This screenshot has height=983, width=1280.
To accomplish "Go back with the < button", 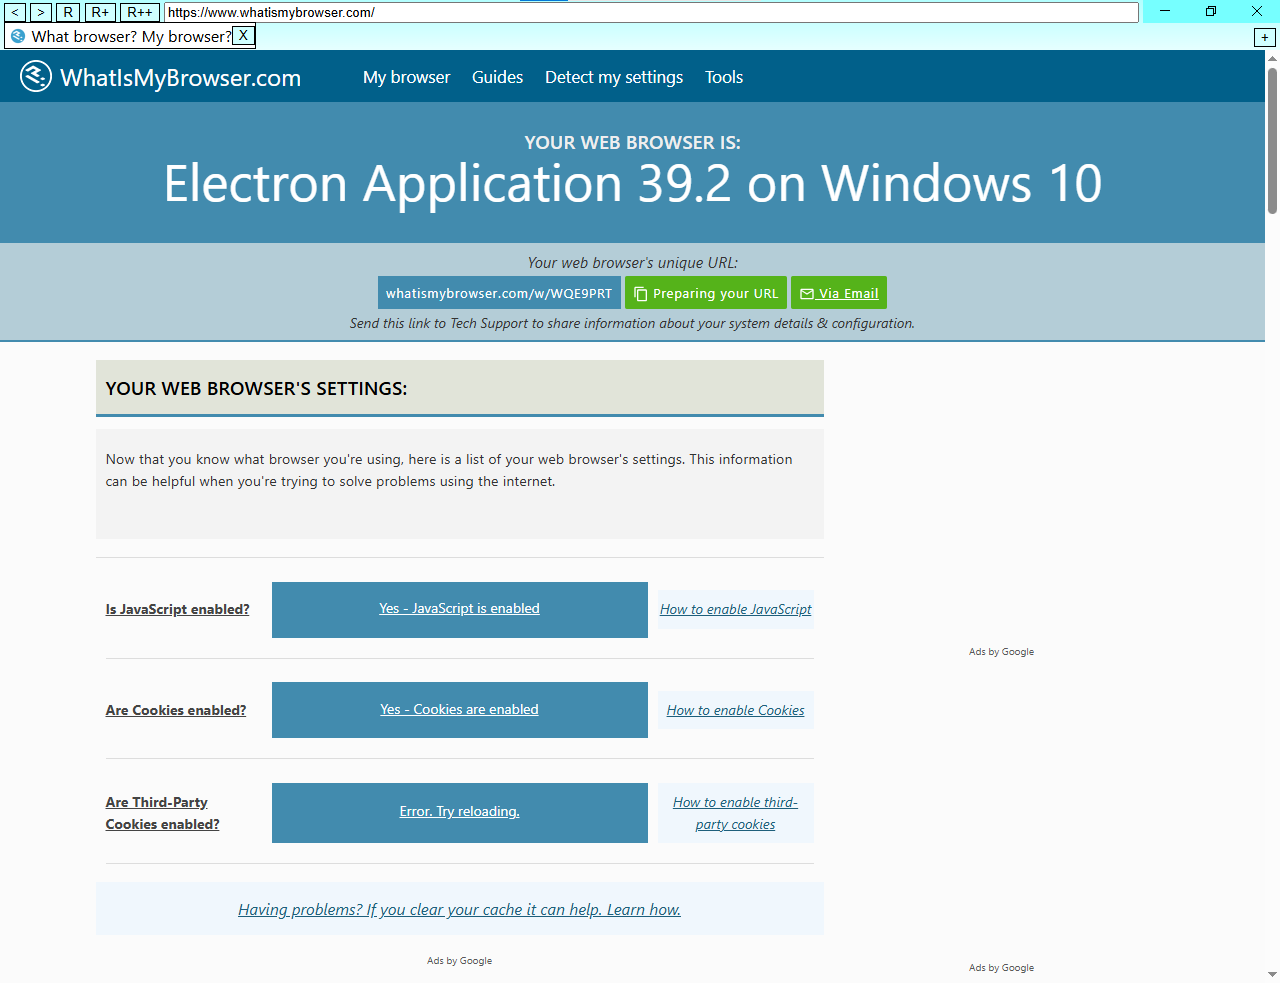I will point(15,12).
